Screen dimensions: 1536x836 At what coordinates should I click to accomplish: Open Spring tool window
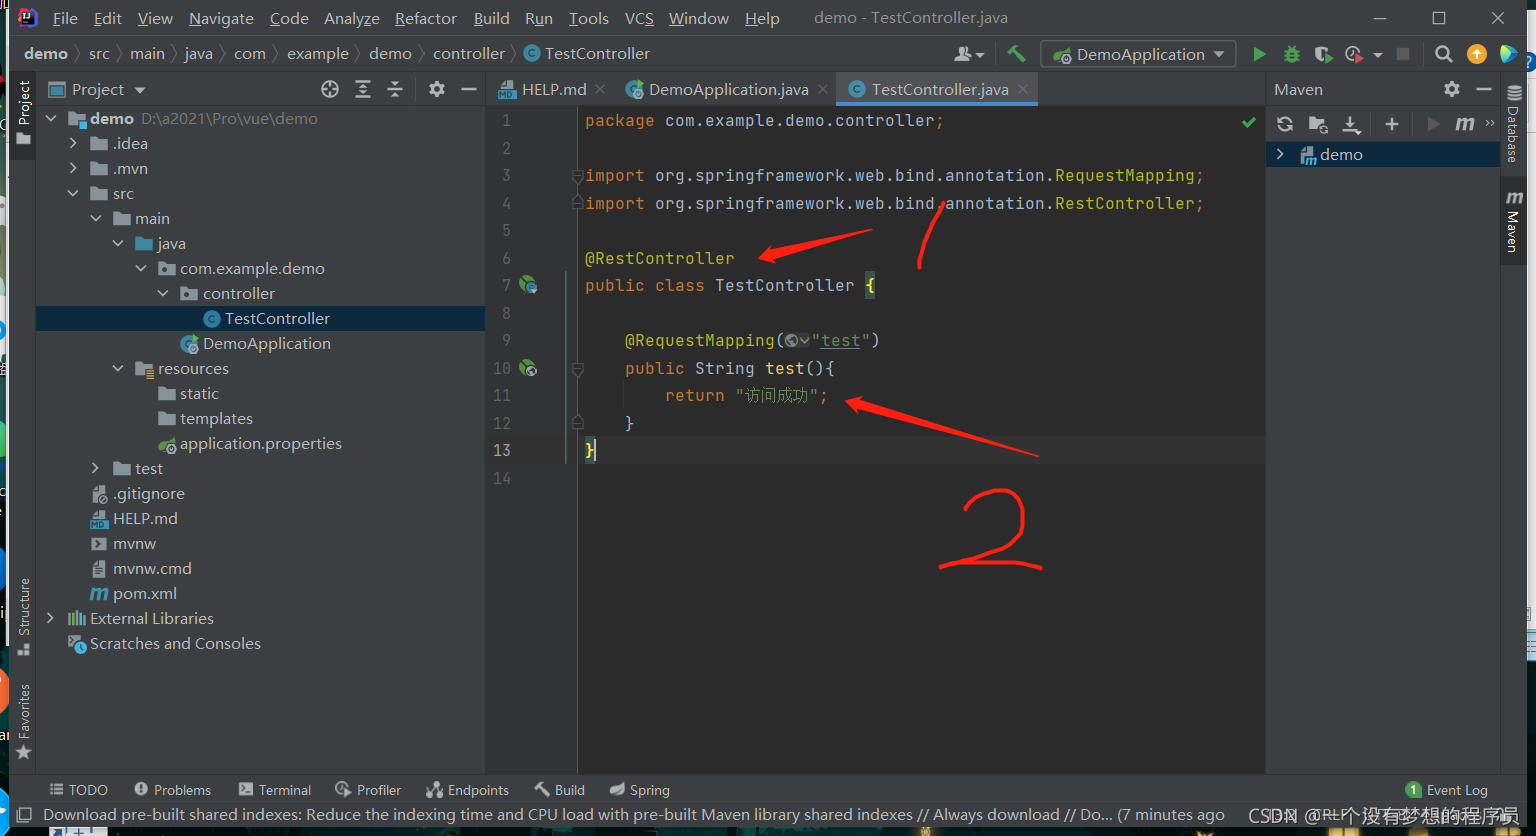[x=639, y=790]
